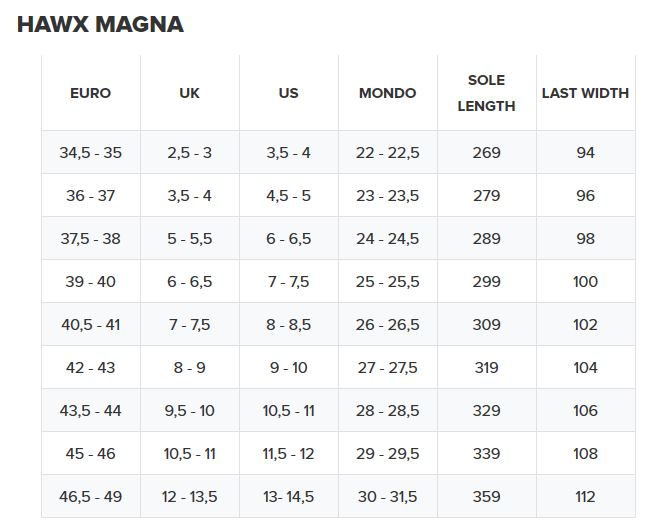
Task: Select last width 106 cell
Action: [585, 411]
